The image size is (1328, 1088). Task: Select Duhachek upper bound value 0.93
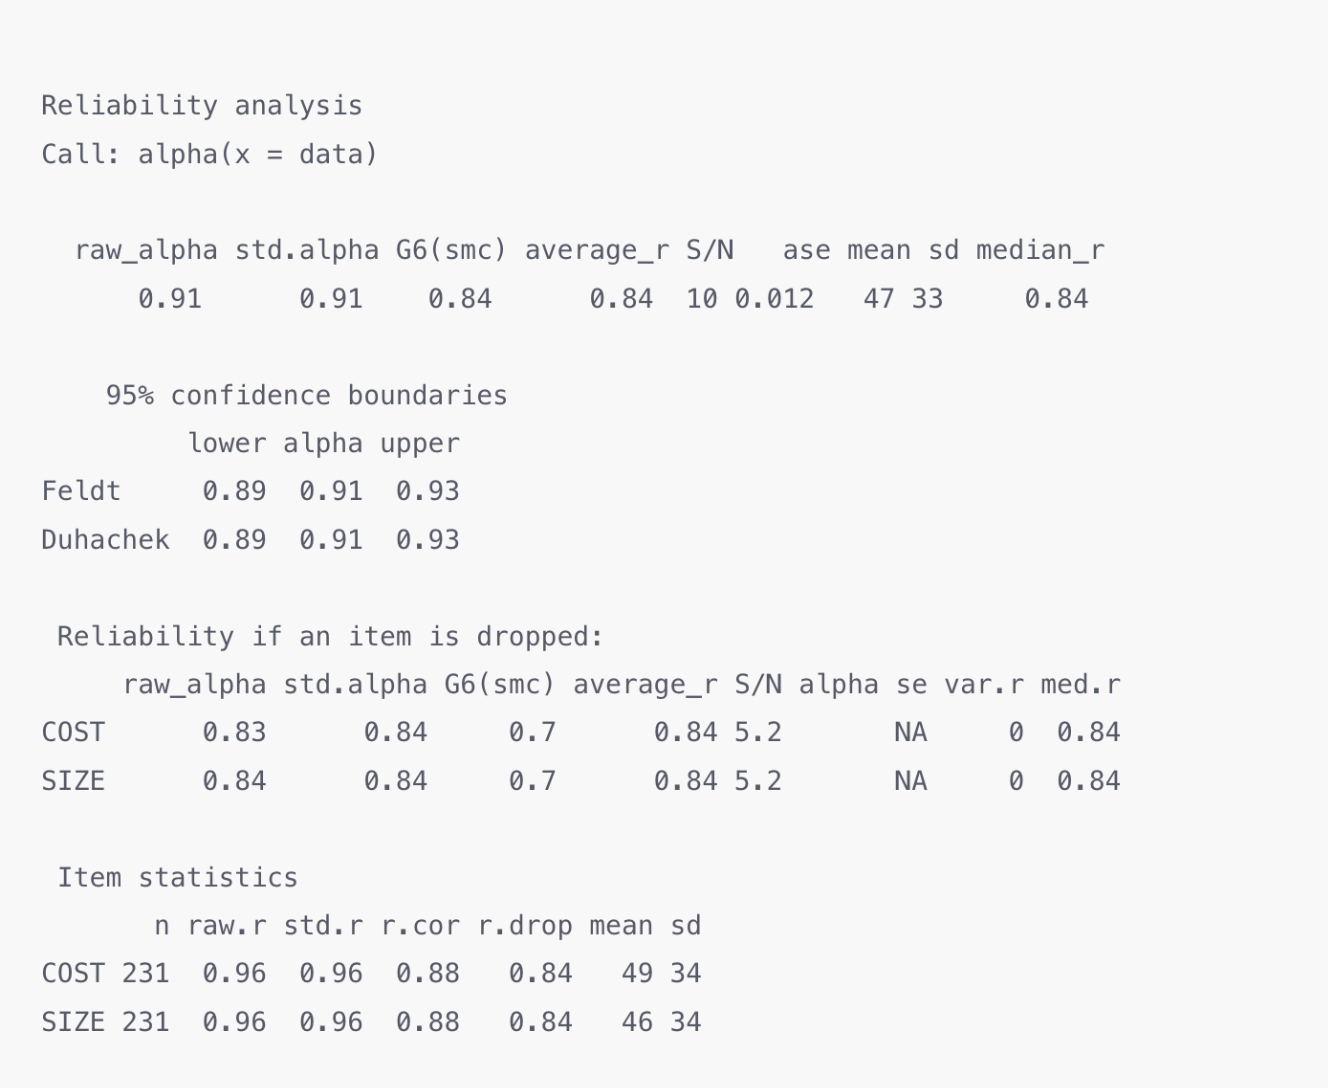pos(428,540)
